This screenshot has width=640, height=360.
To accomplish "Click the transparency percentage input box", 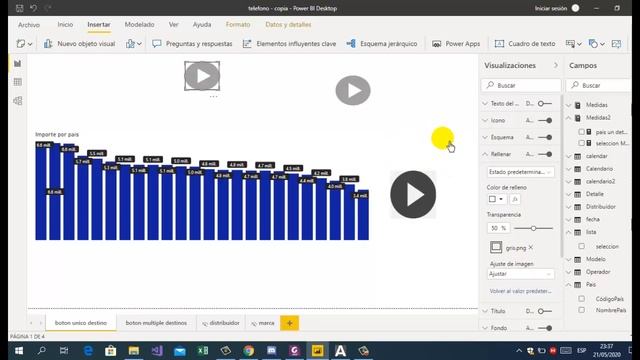I will click(498, 228).
